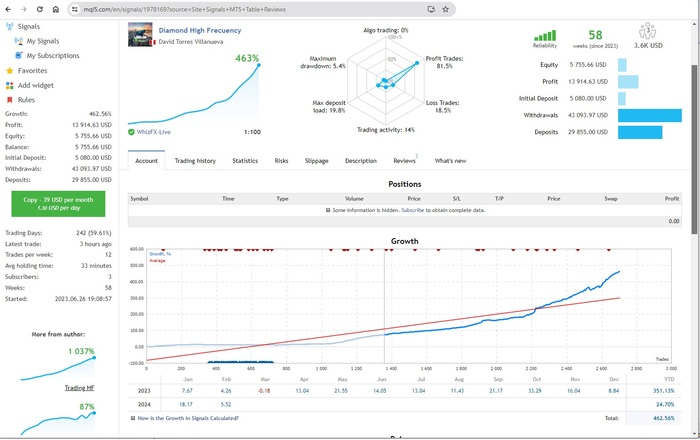This screenshot has height=440, width=700.
Task: Click the 87% author signal chart
Action: tap(58, 422)
